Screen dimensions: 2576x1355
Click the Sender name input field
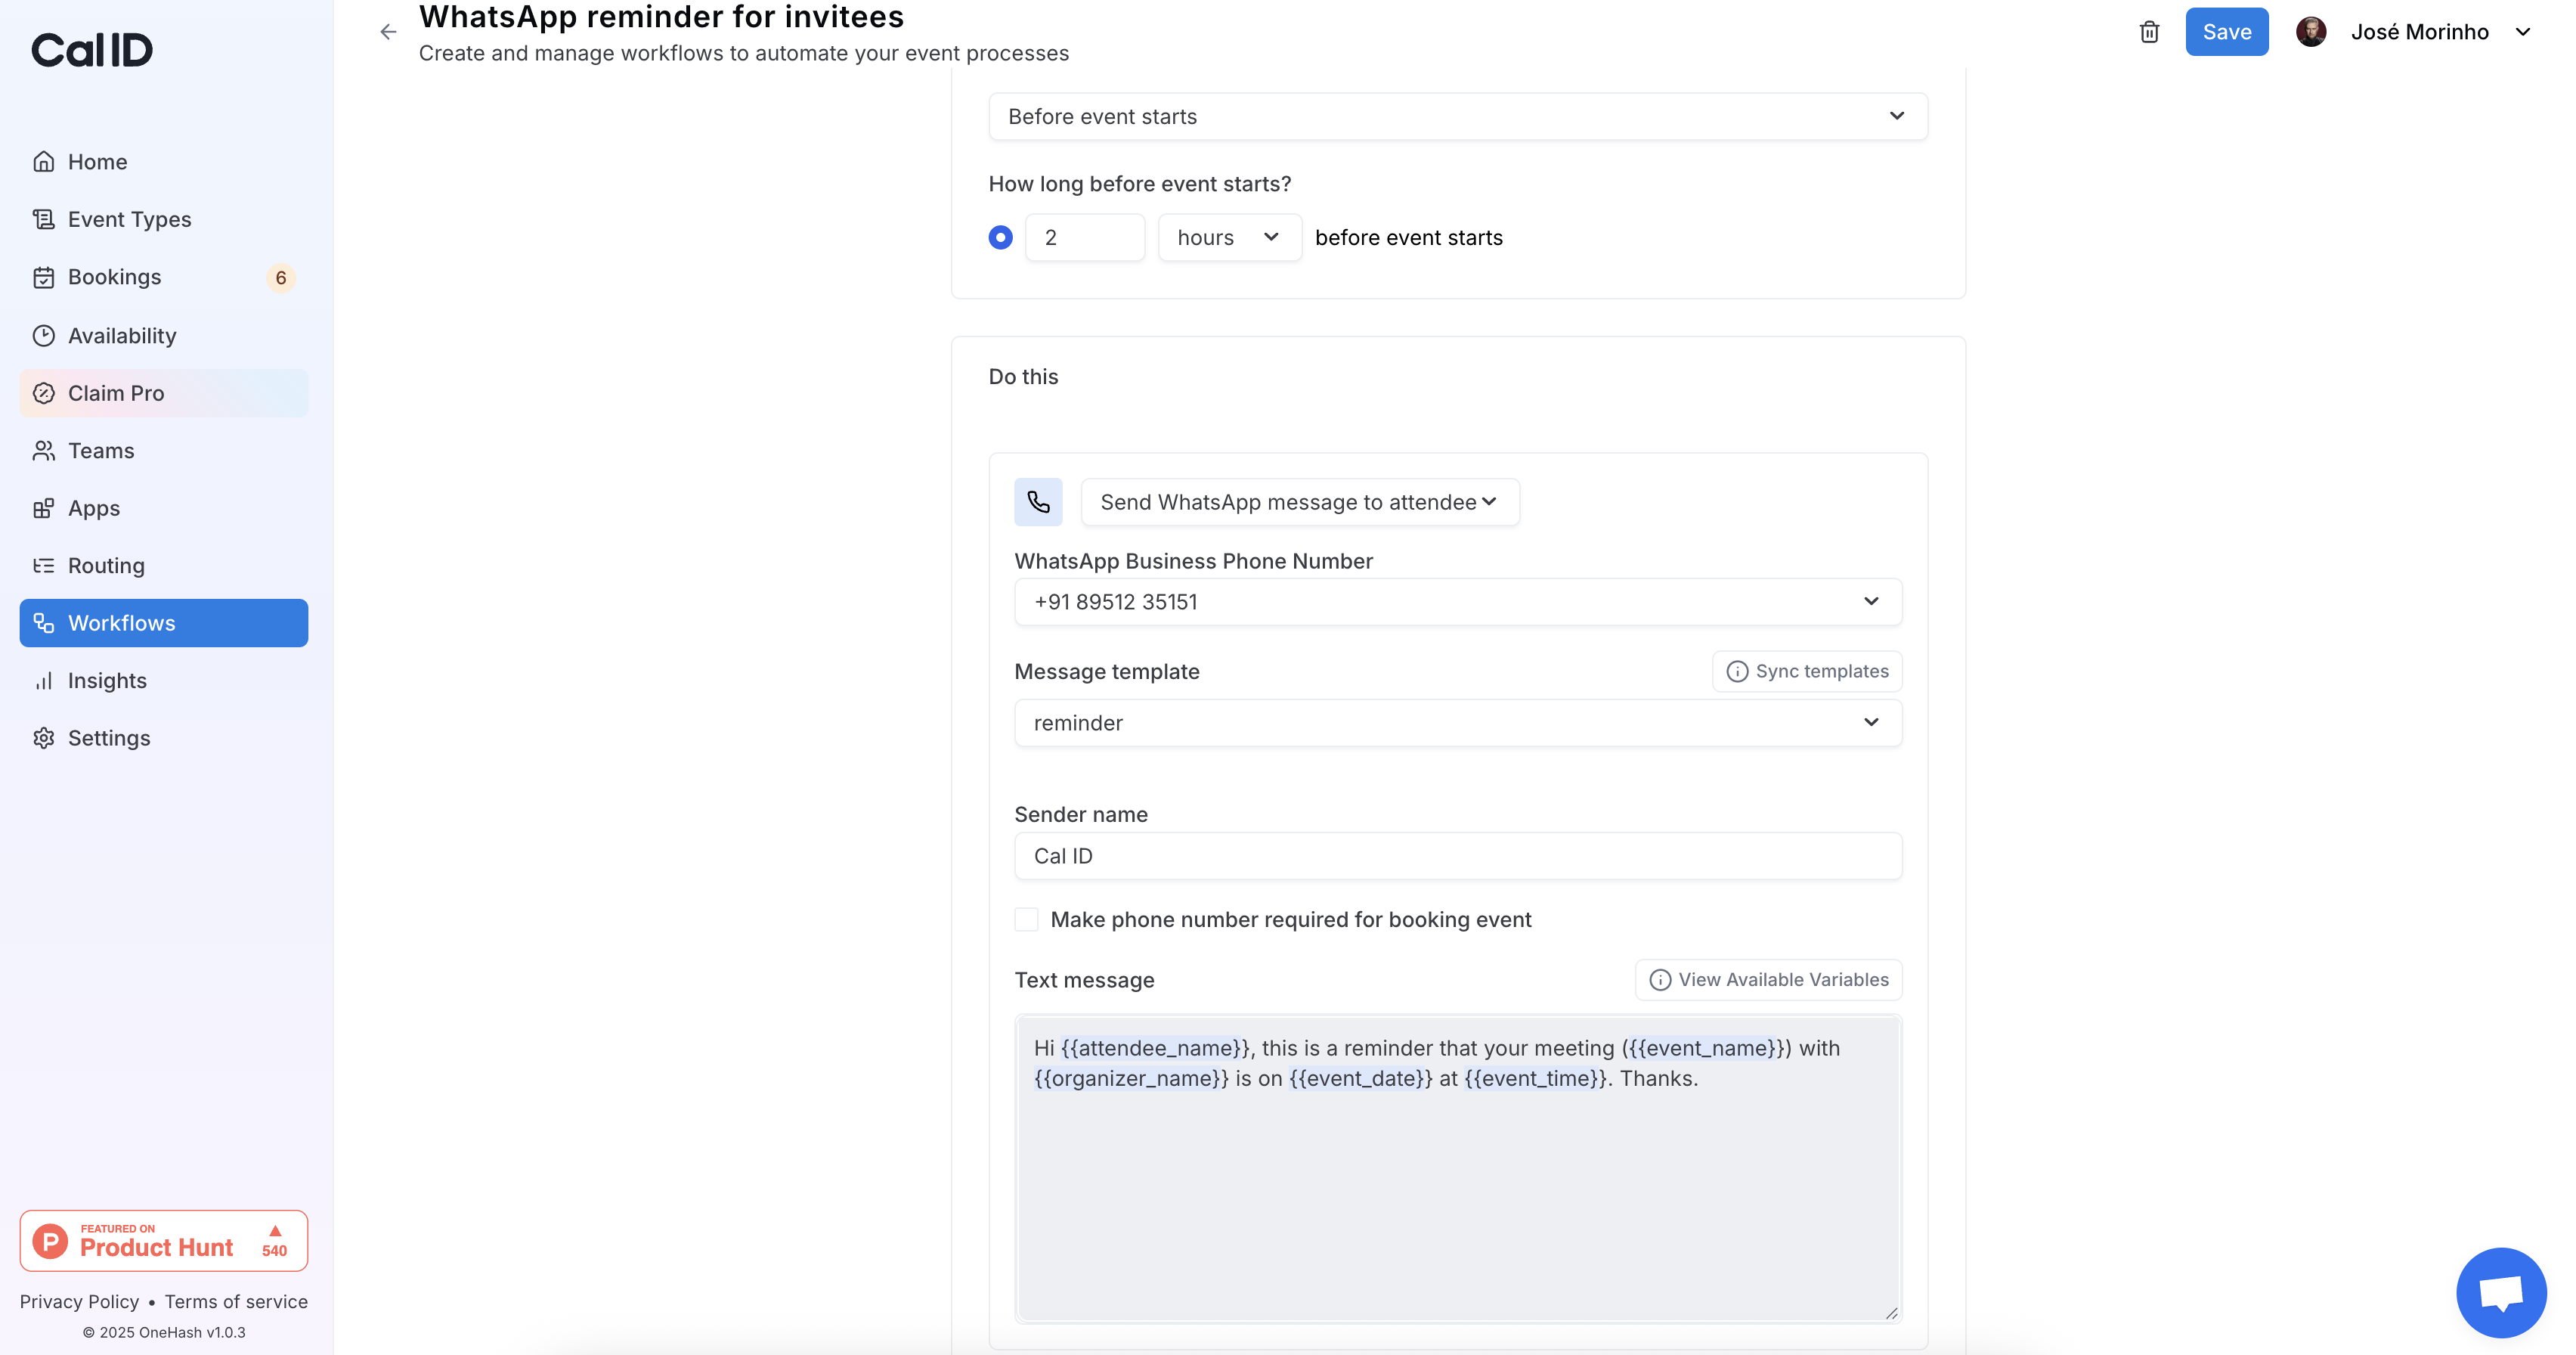coord(1457,856)
